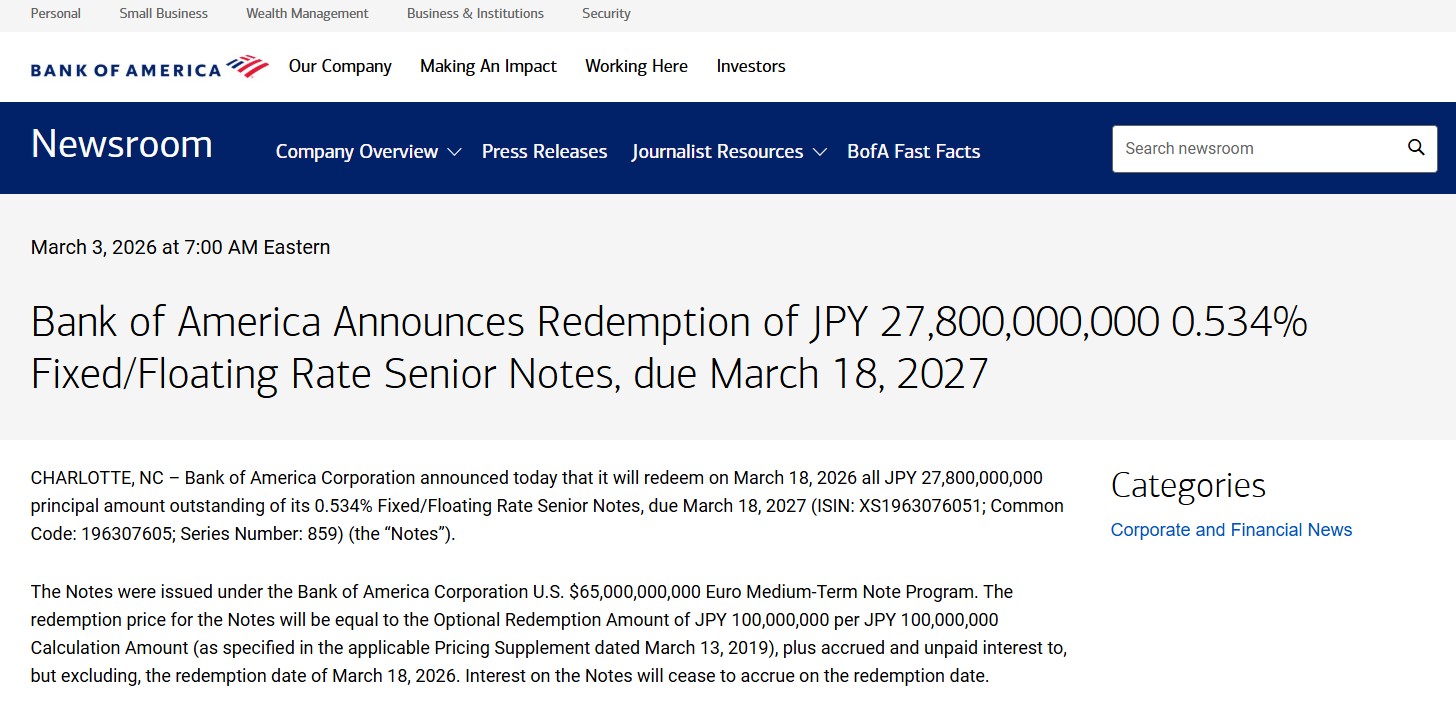Open the Small Business section

(x=163, y=13)
